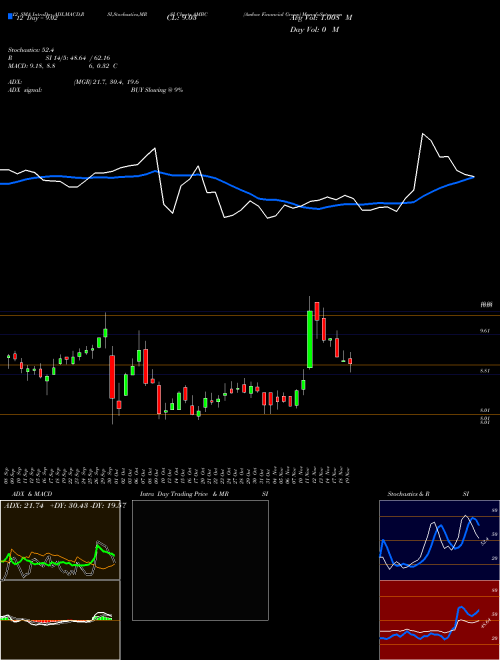Open the ADX line chart panel

point(60,540)
